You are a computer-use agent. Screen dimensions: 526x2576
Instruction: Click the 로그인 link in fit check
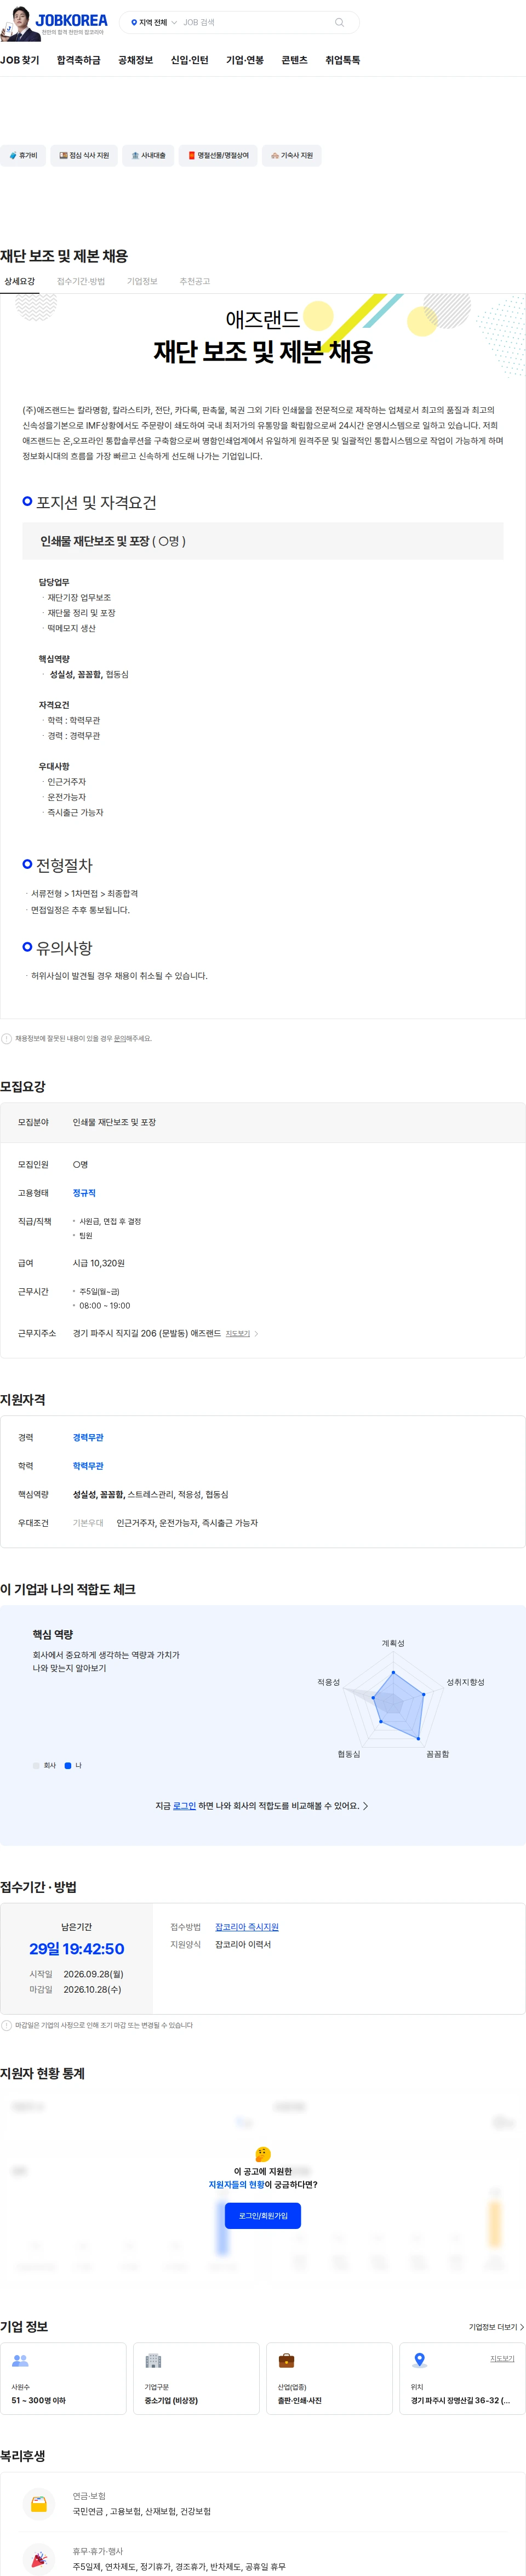[184, 1806]
